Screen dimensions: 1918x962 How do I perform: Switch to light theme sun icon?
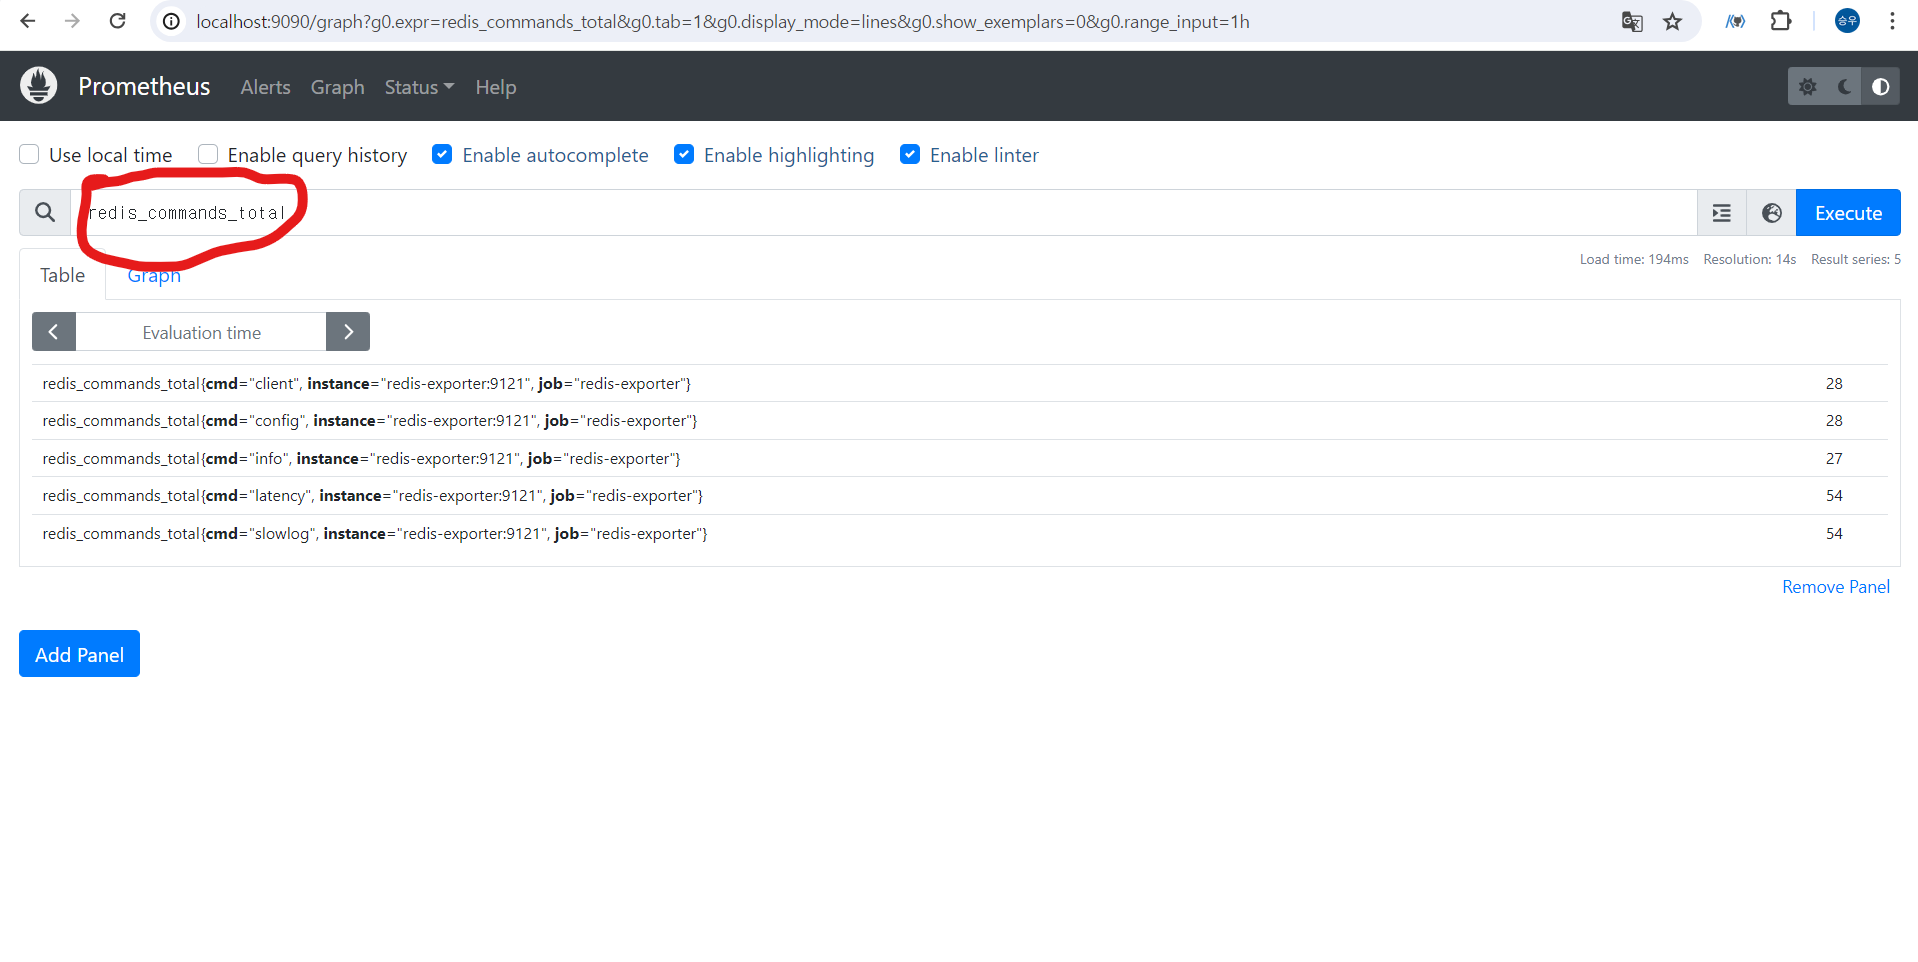pos(1807,87)
